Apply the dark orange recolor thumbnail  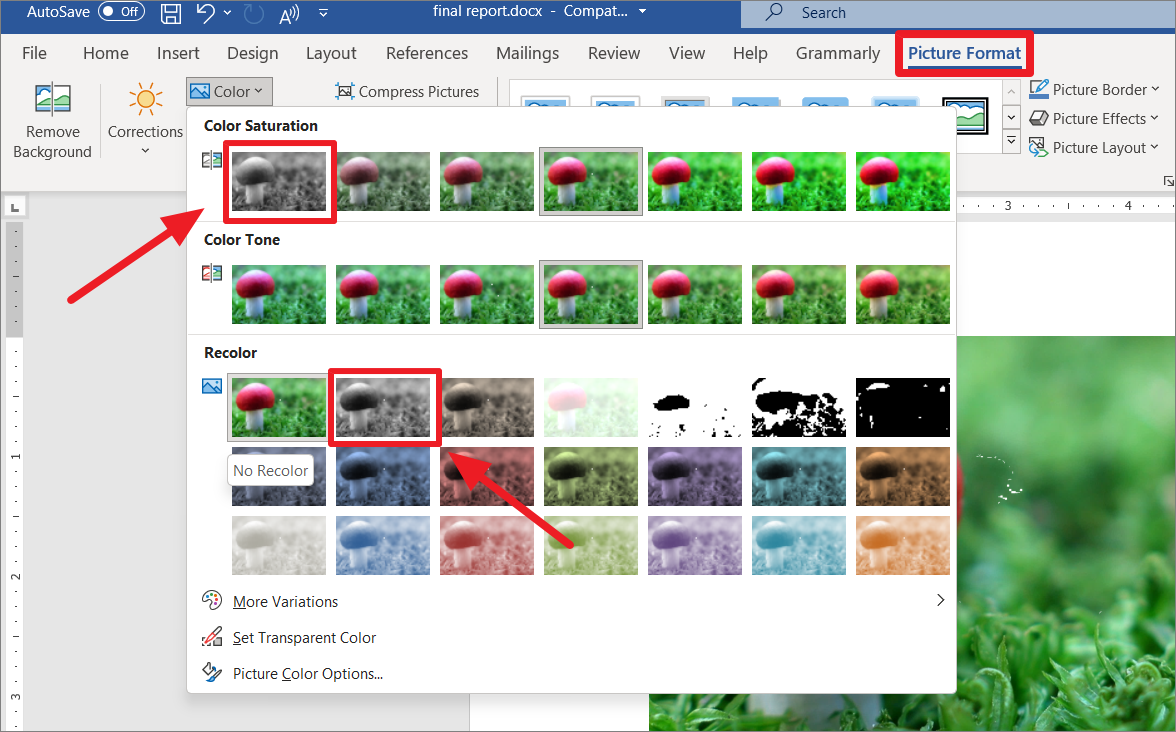(x=903, y=476)
